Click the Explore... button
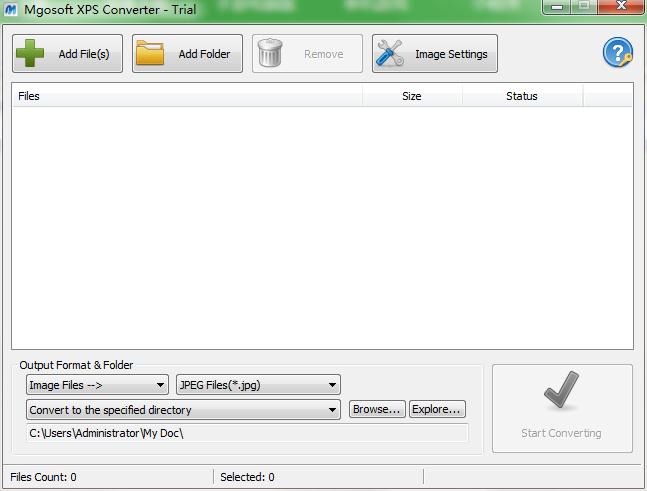 click(437, 409)
